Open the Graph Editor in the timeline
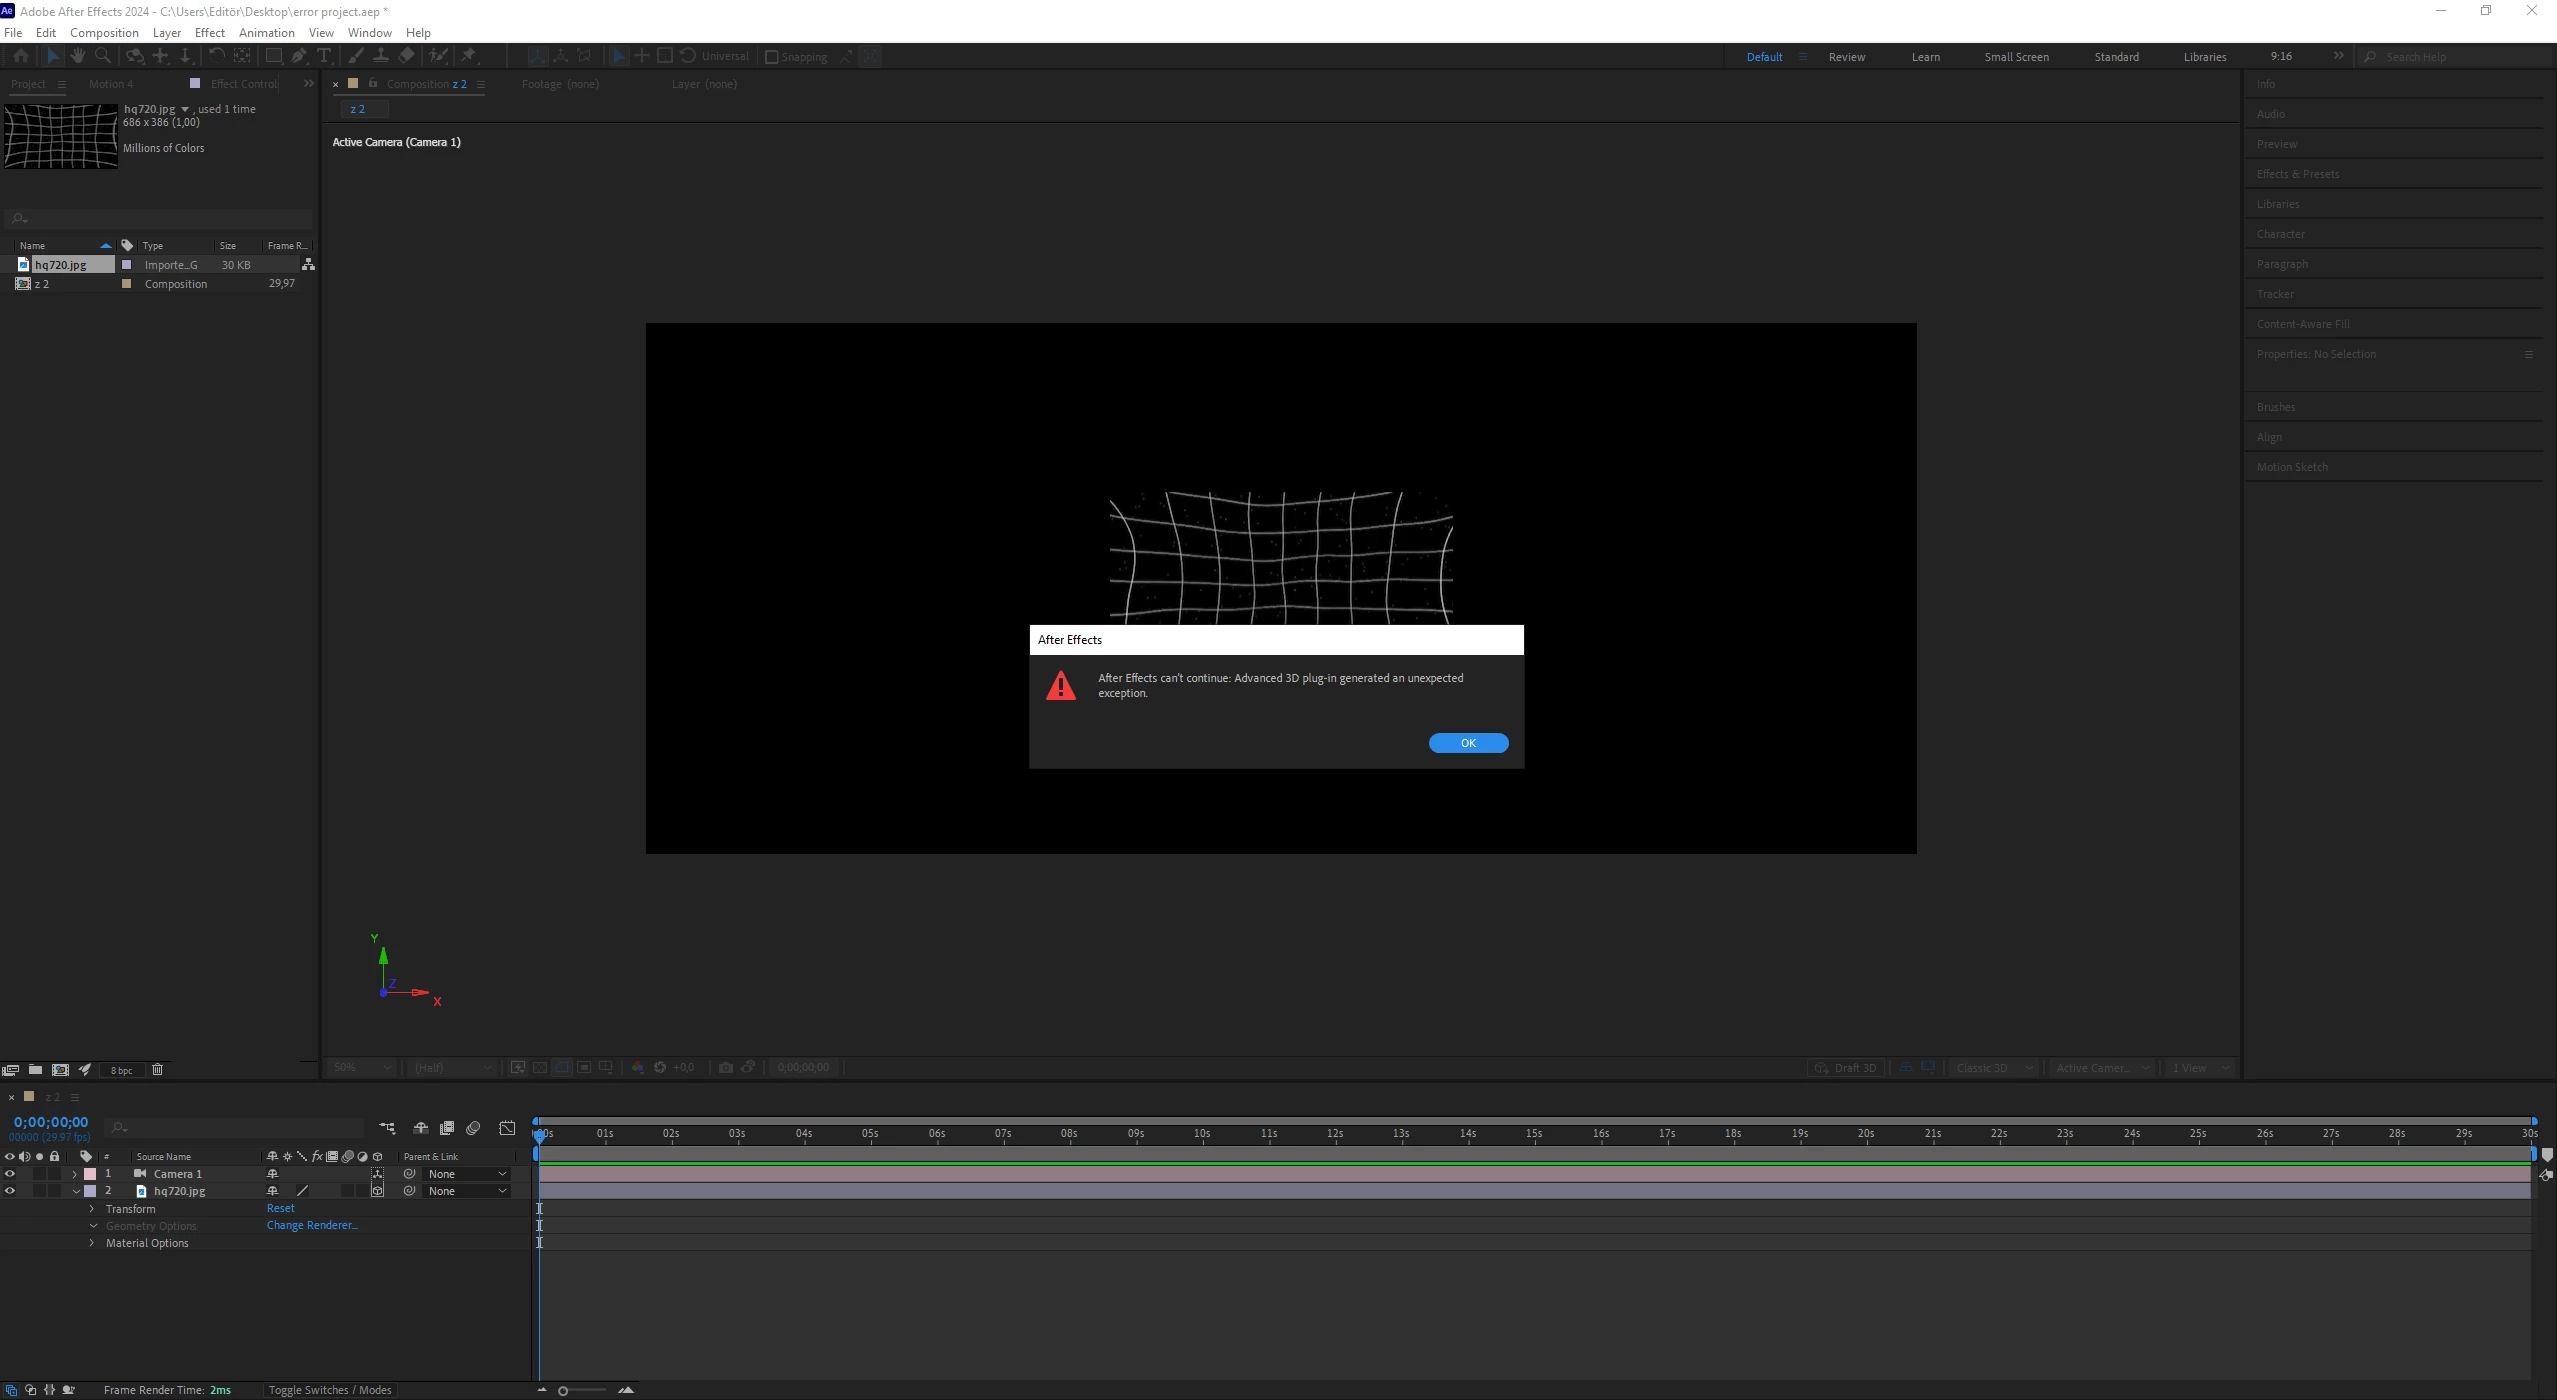 [x=507, y=1128]
